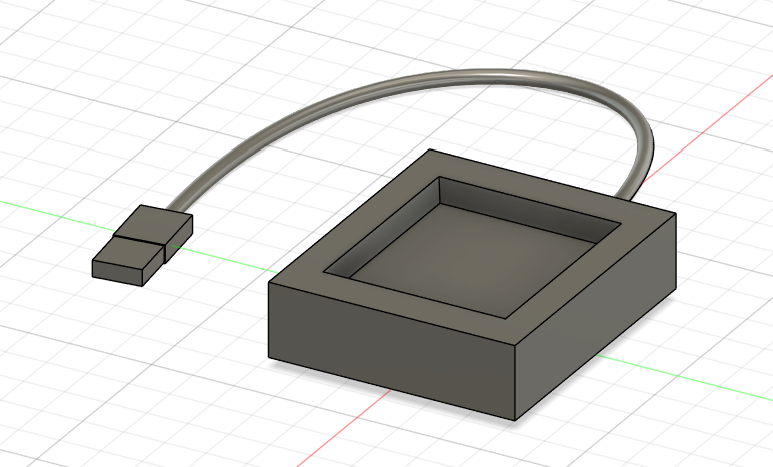Select the right side face of the large box
The image size is (773, 467).
click(x=596, y=316)
